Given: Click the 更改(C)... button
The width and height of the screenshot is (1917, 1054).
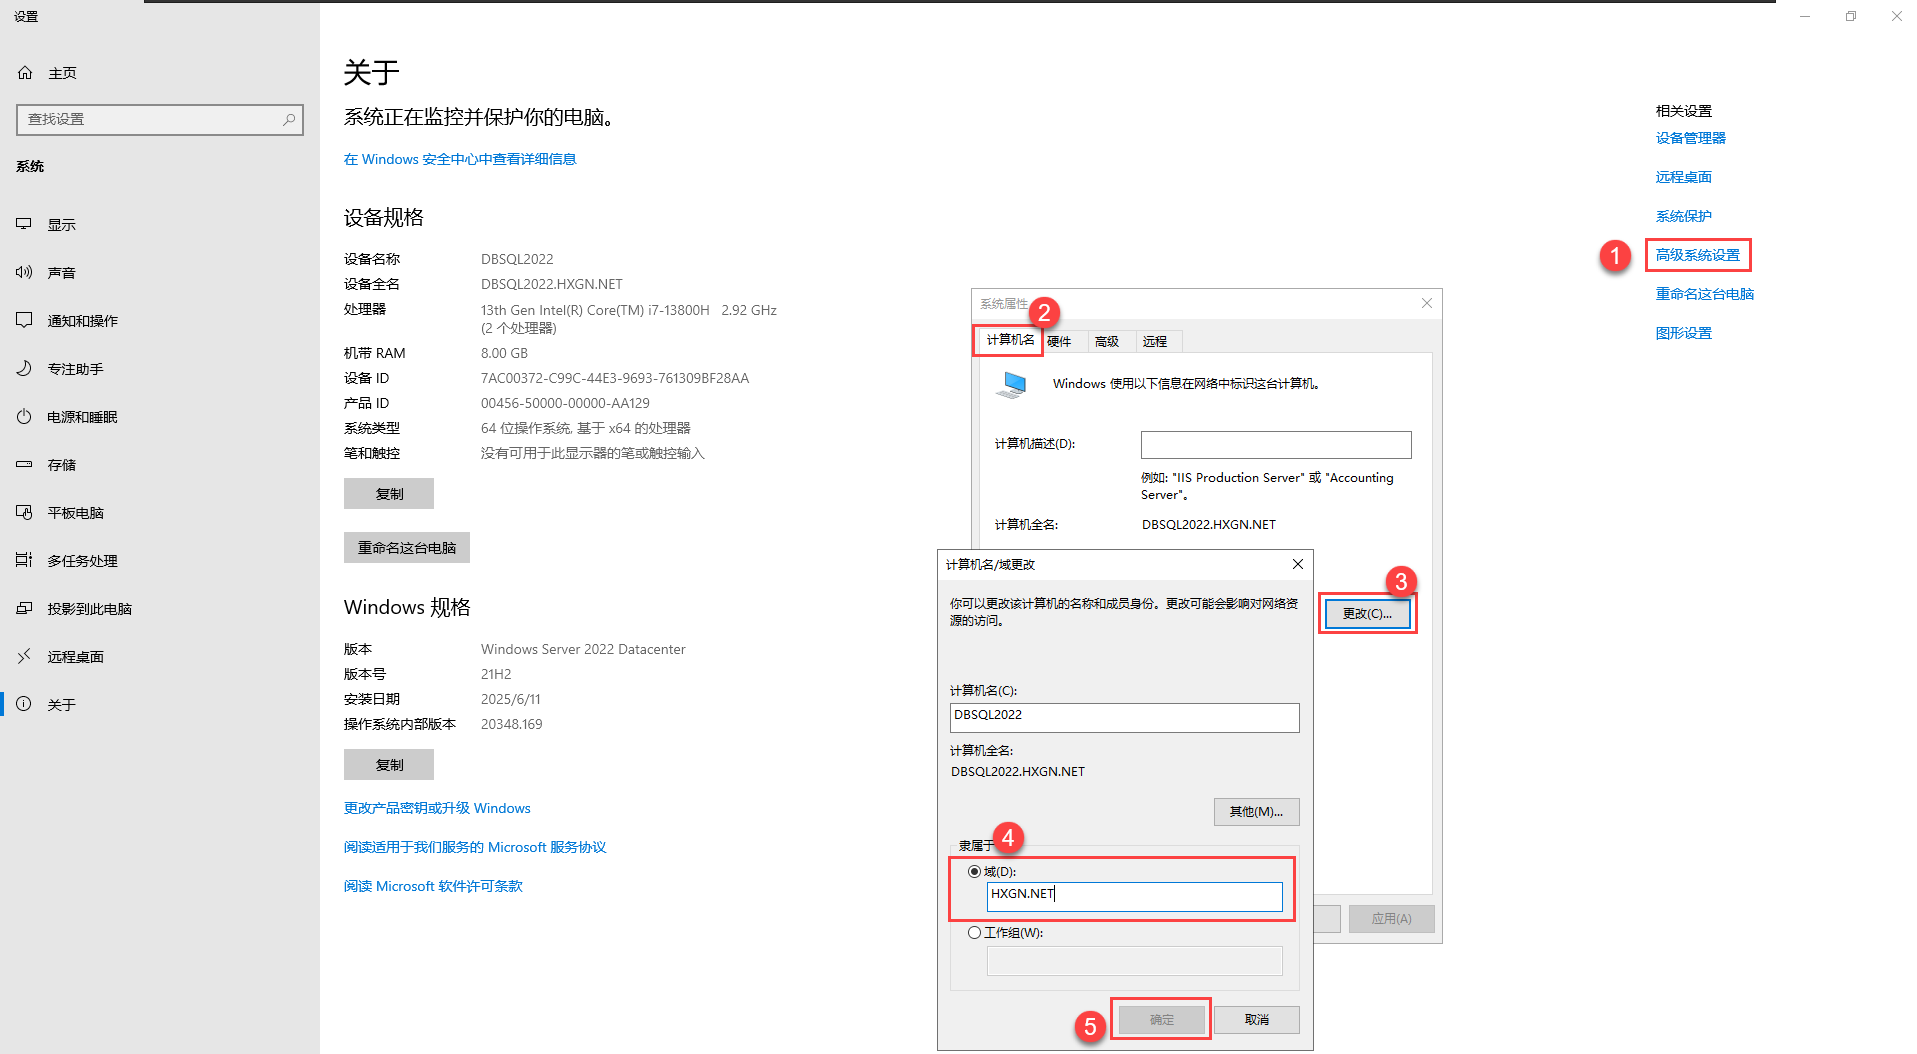Looking at the screenshot, I should tap(1367, 613).
